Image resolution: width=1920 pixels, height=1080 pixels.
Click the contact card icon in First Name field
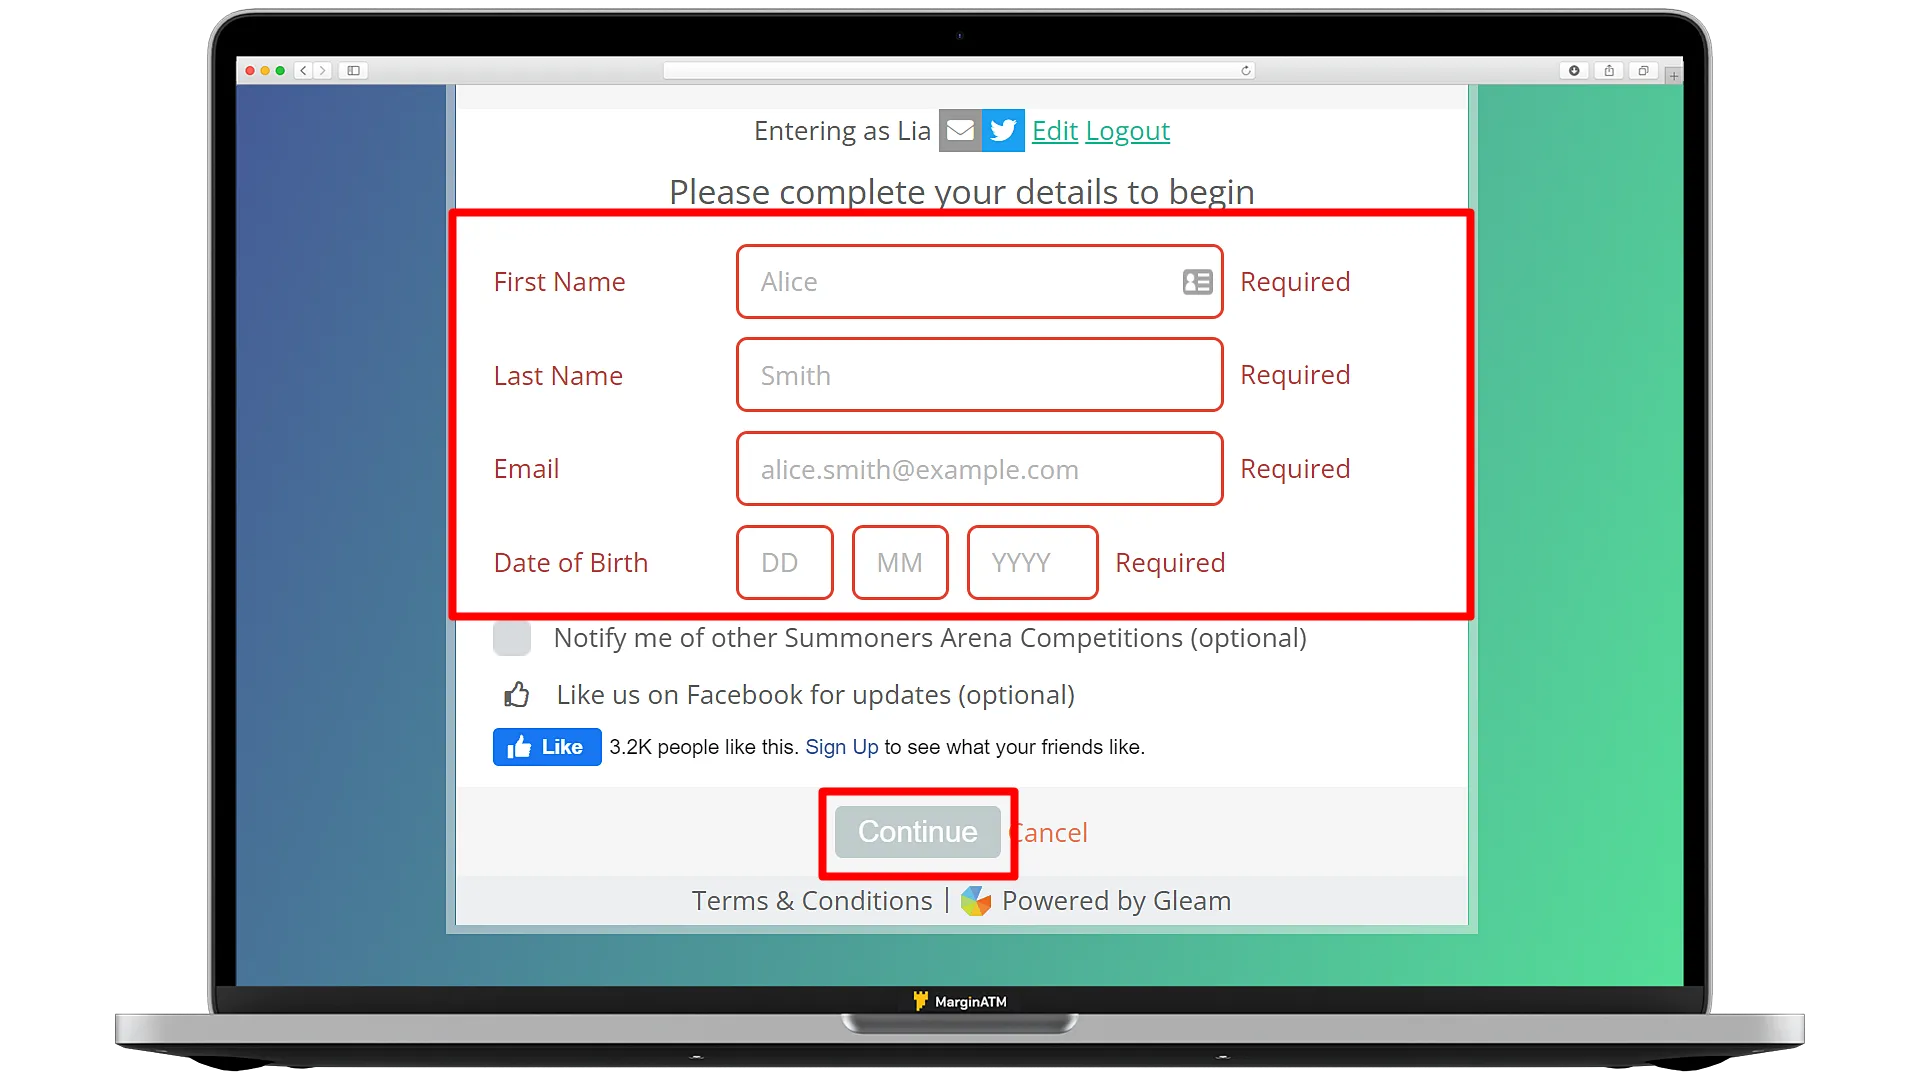pyautogui.click(x=1195, y=281)
